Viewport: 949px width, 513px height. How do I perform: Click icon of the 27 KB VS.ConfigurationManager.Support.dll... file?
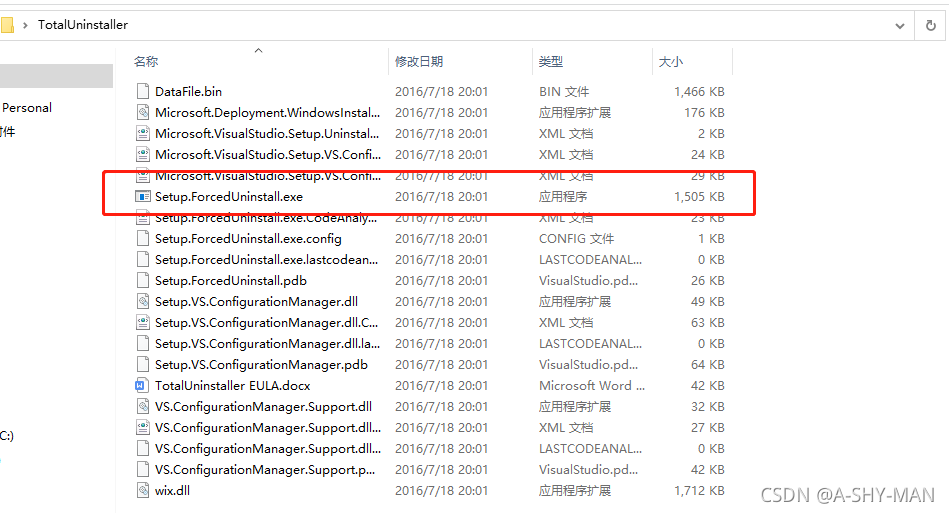click(143, 428)
